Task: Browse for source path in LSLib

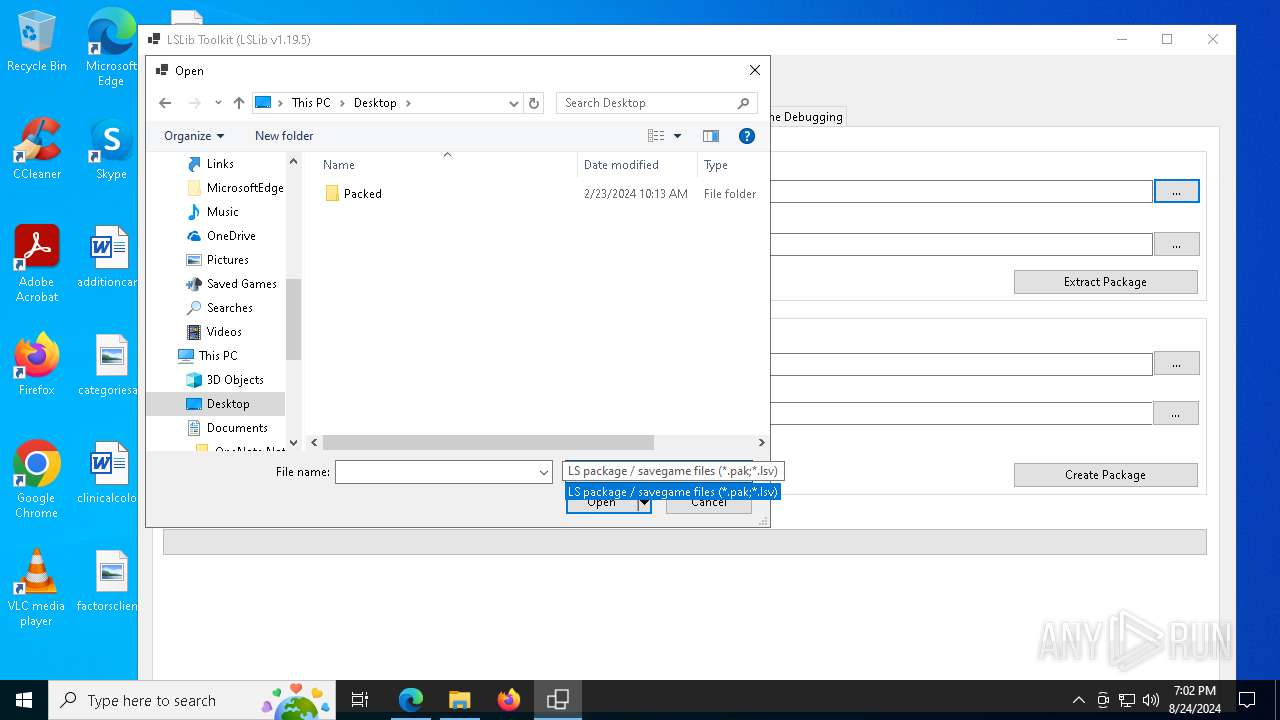Action: tap(1176, 364)
